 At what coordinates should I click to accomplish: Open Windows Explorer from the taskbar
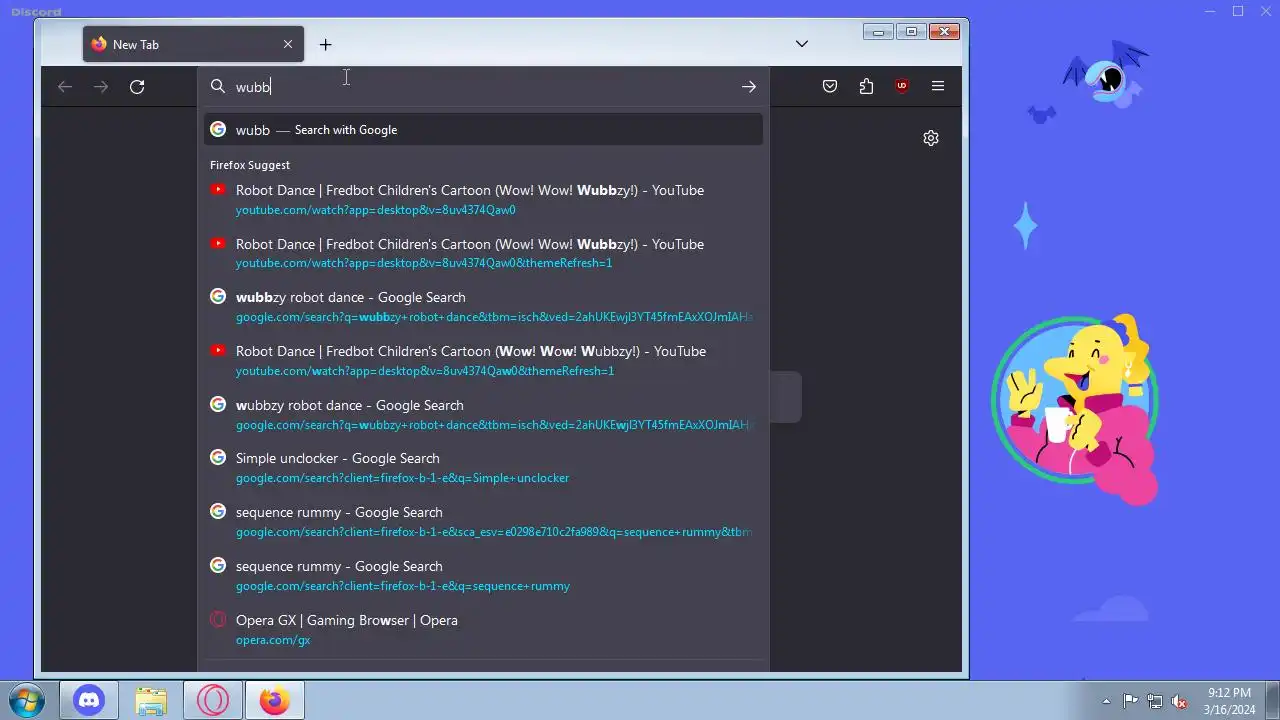(151, 701)
